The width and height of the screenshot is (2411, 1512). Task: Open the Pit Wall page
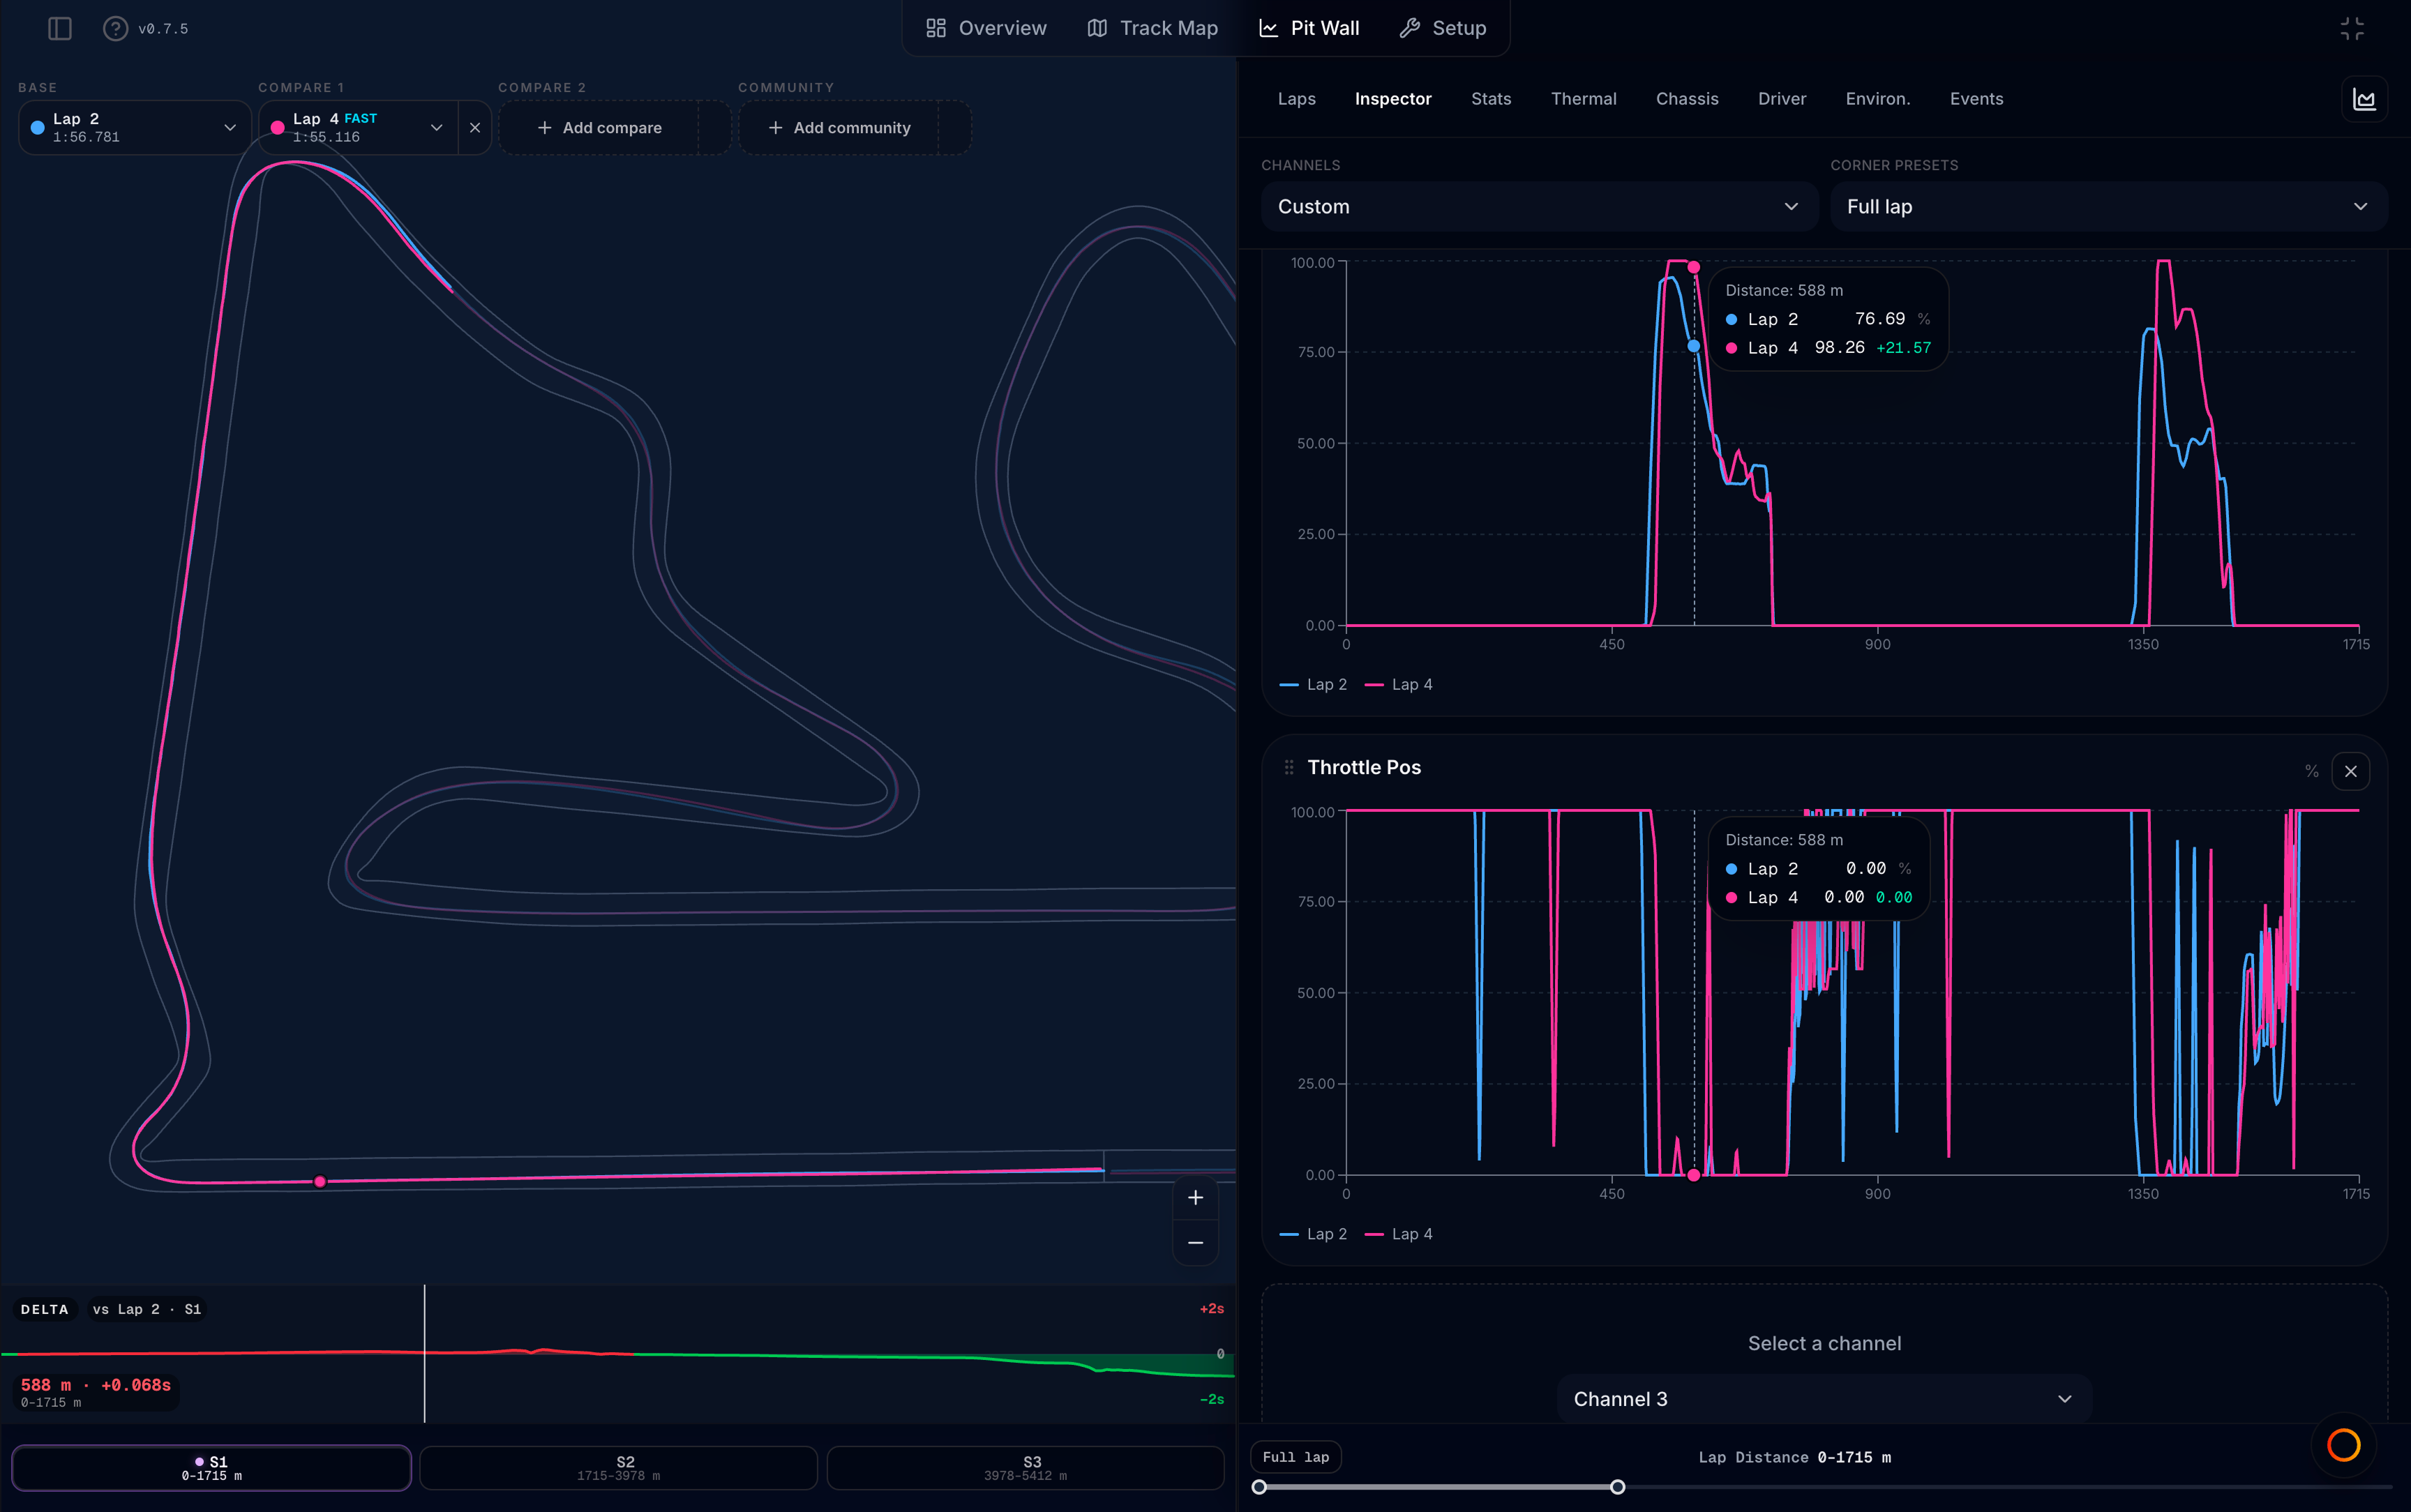click(1308, 28)
